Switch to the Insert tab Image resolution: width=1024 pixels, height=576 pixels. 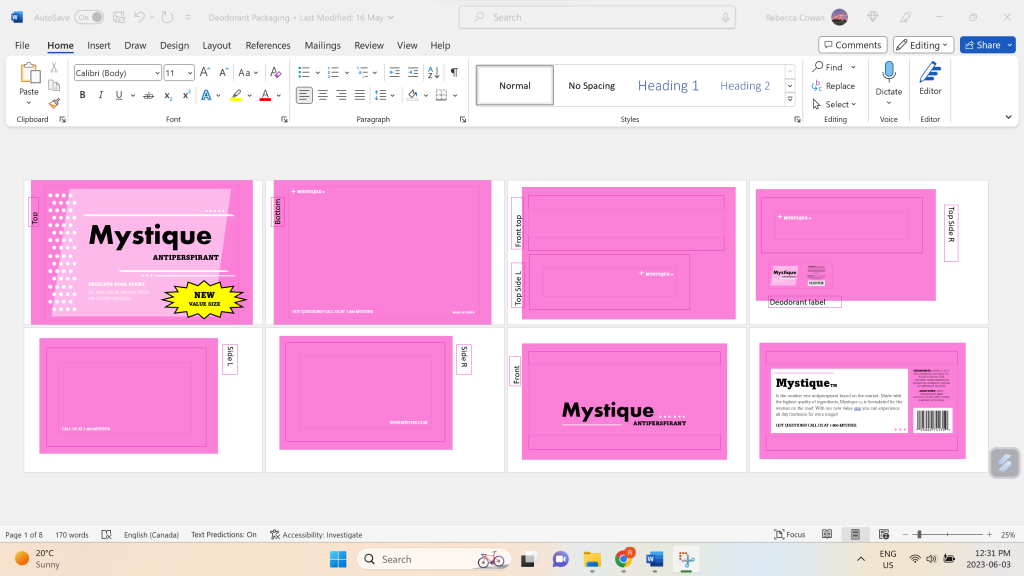click(99, 45)
